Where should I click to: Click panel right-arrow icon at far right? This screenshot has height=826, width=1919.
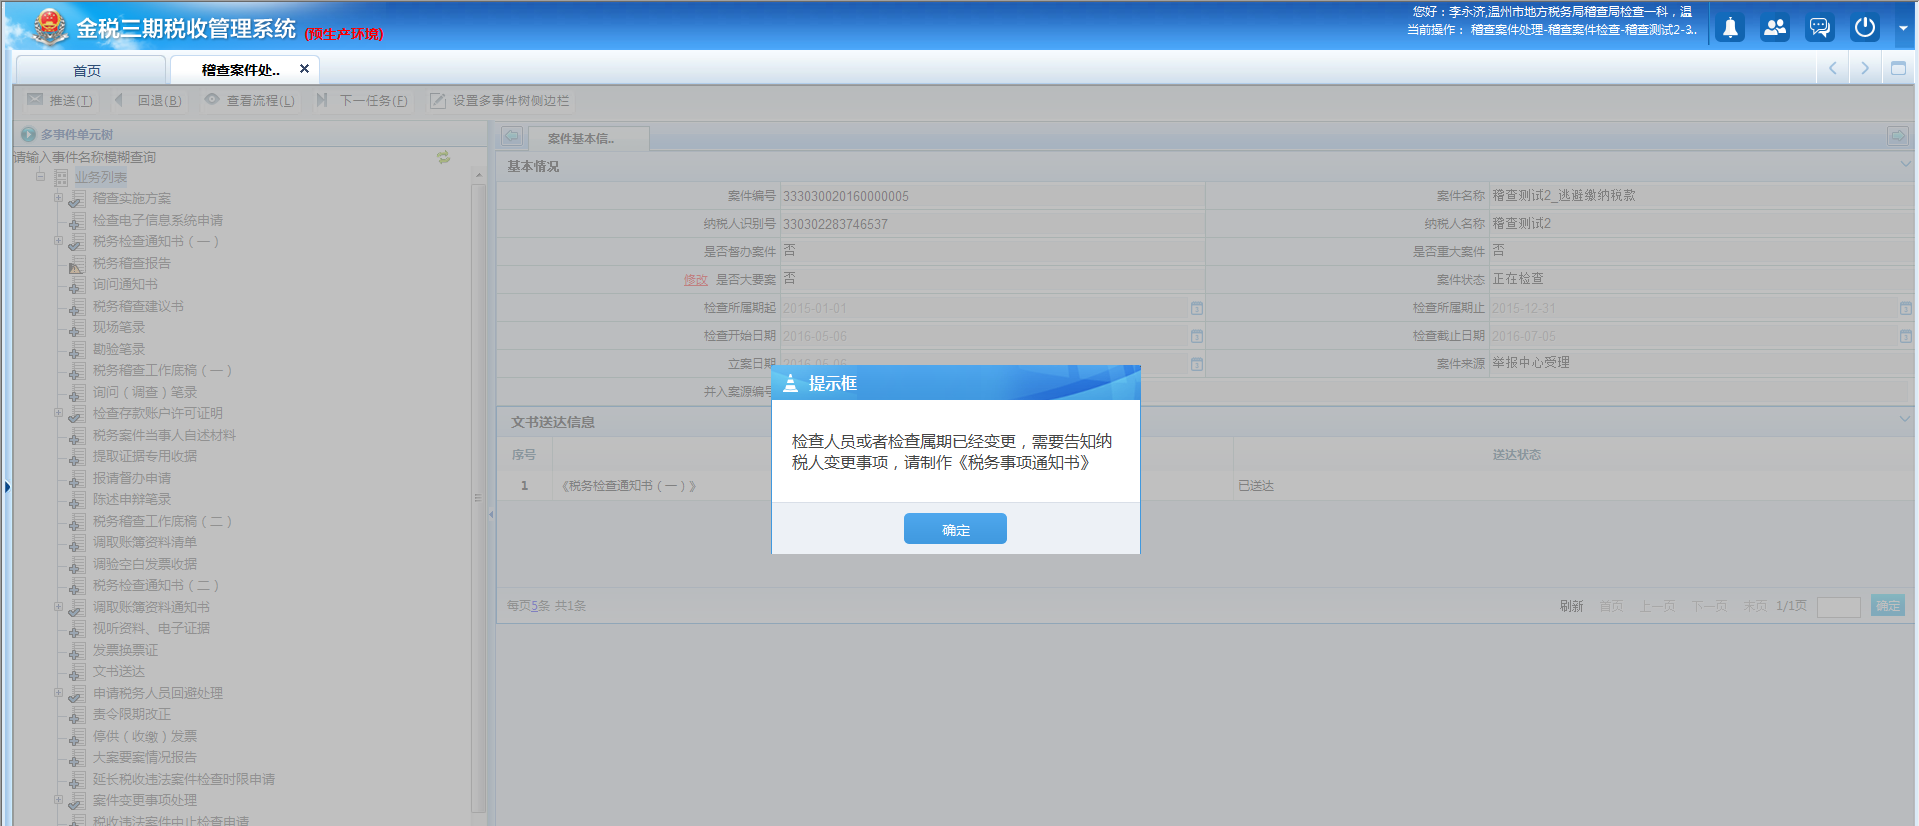pyautogui.click(x=1897, y=136)
